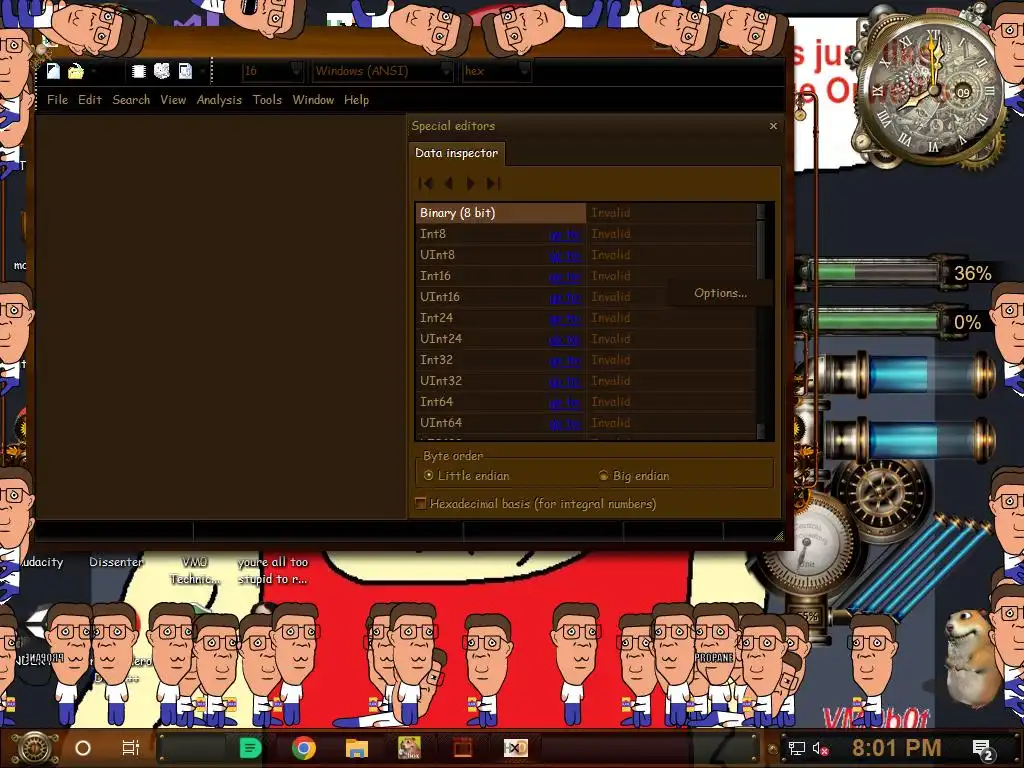
Task: Select the "youre all too stupid" desktop label
Action: [273, 570]
